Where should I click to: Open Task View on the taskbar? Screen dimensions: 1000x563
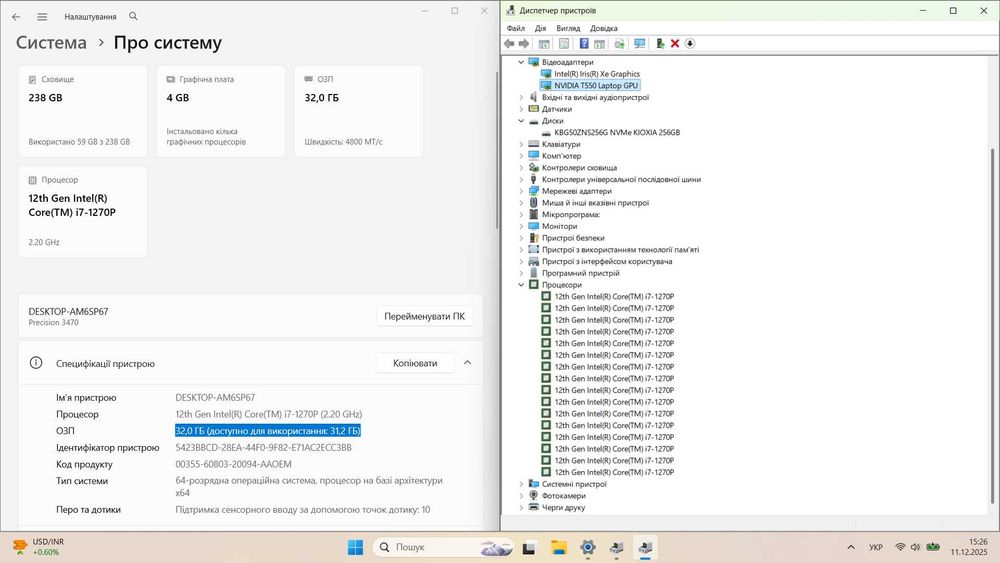pos(529,547)
